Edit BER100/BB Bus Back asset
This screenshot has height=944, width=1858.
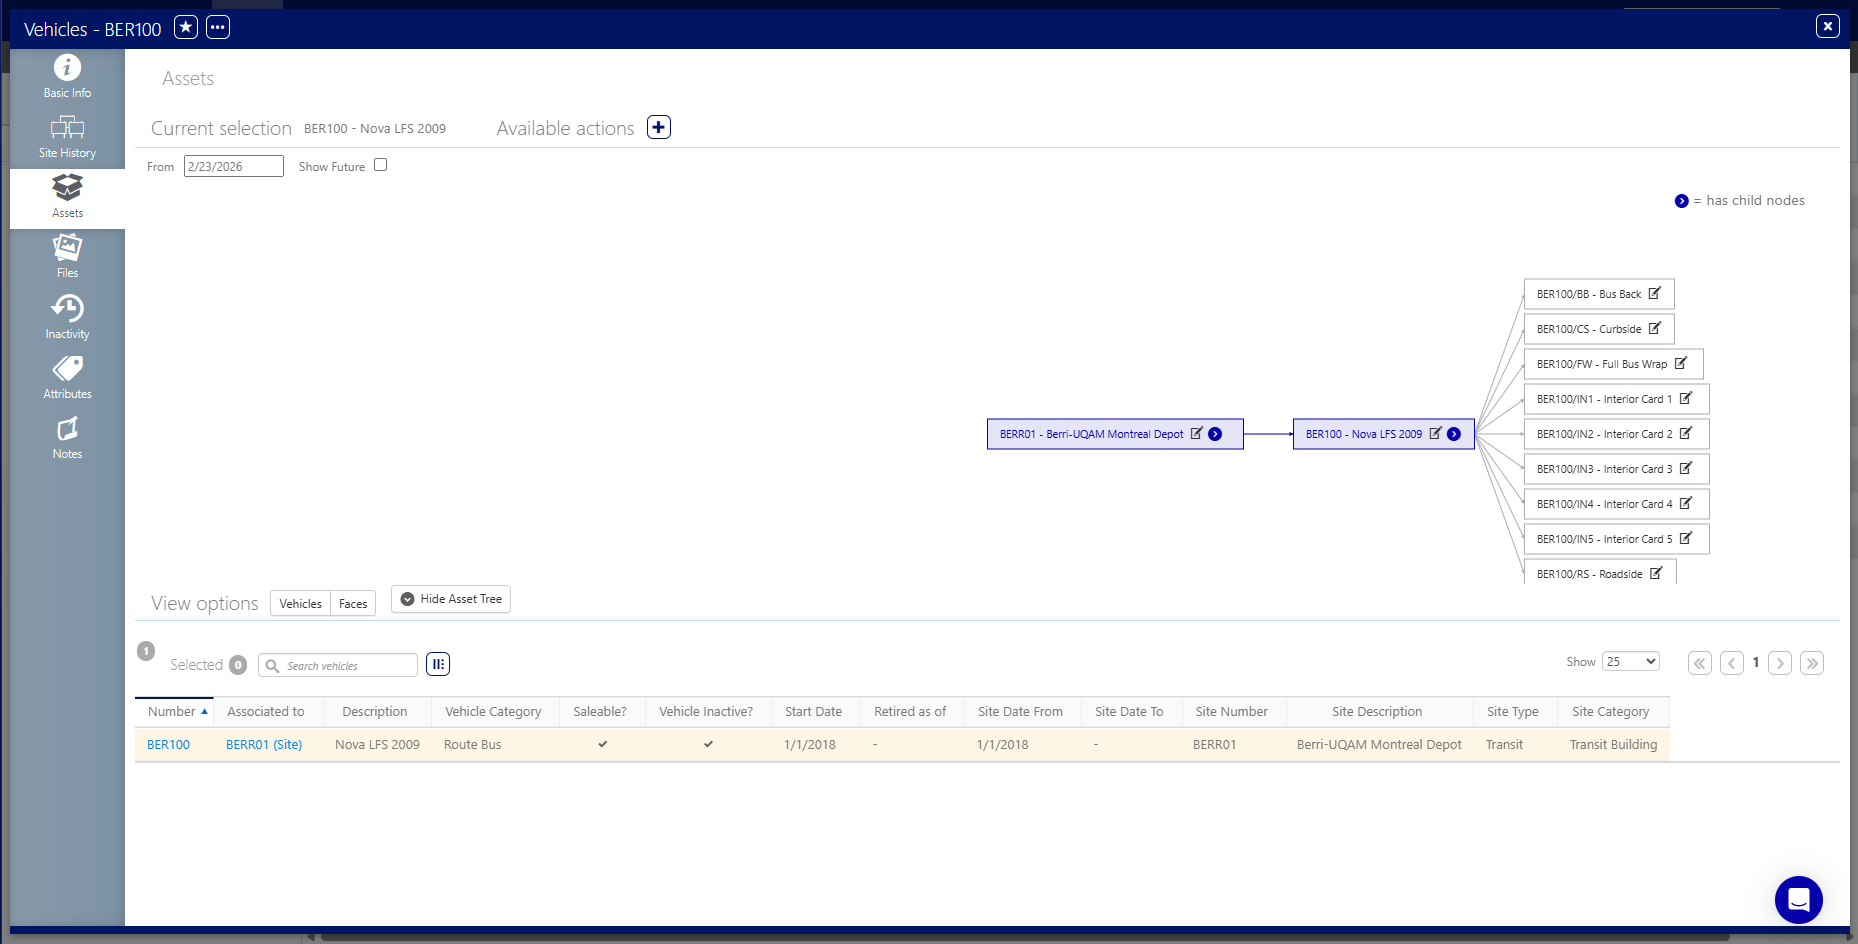(1654, 293)
